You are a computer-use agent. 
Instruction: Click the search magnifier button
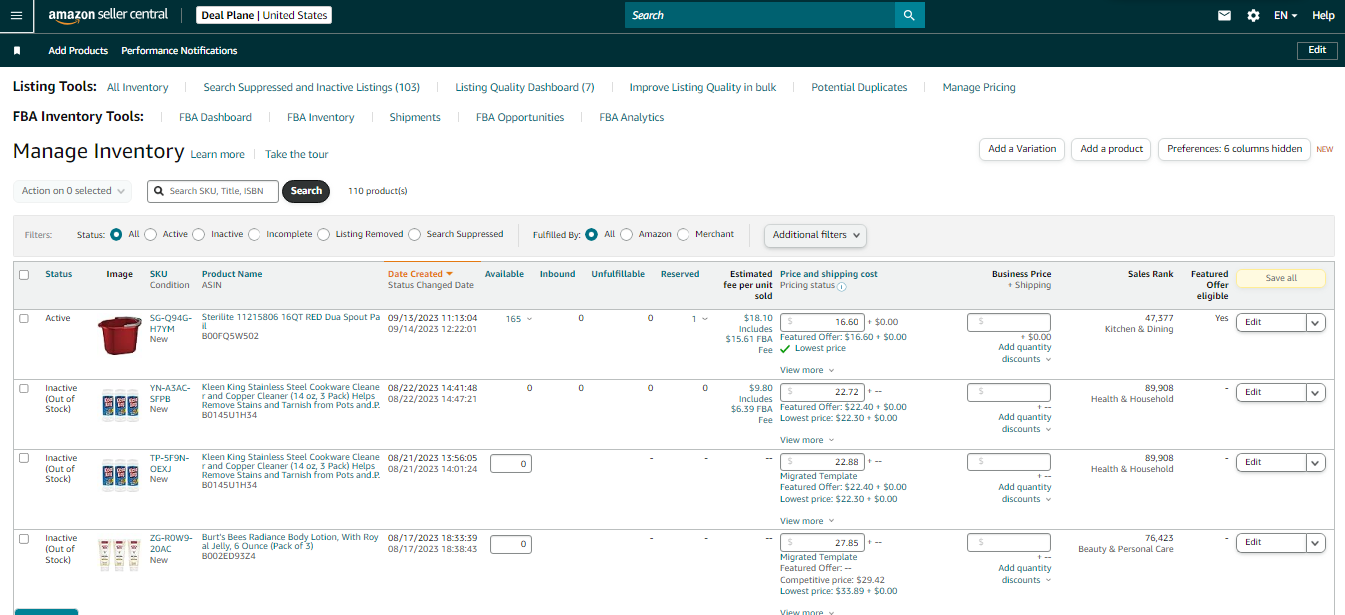[x=909, y=15]
